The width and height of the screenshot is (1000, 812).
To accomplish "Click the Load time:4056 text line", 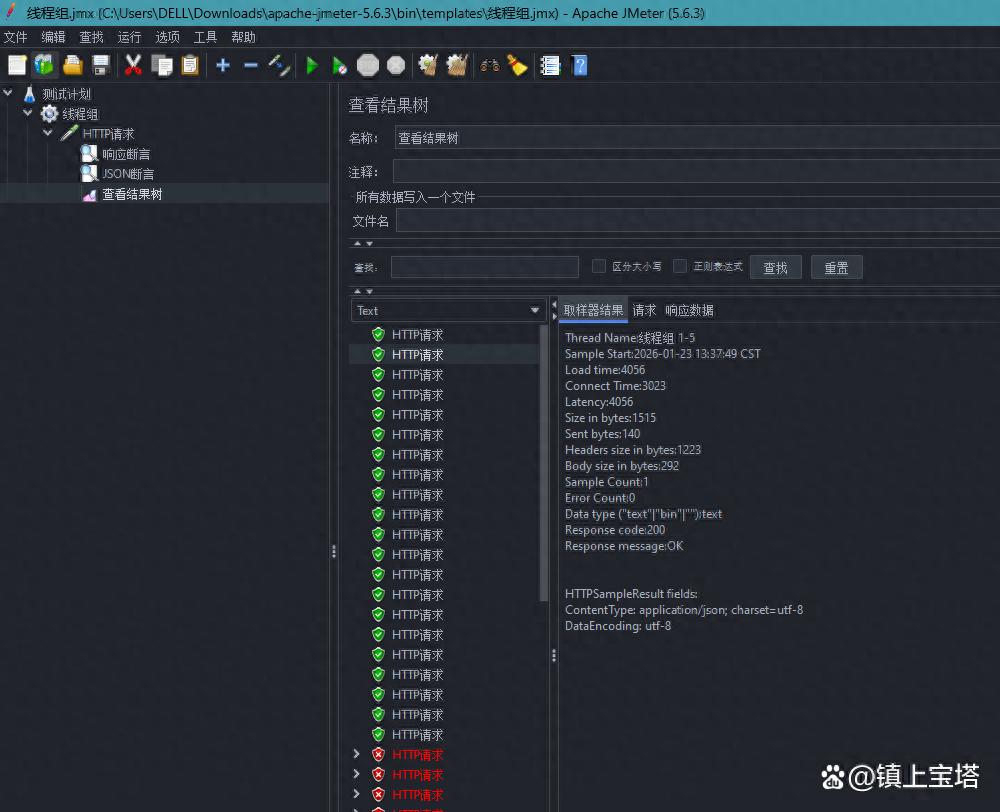I will coord(605,369).
